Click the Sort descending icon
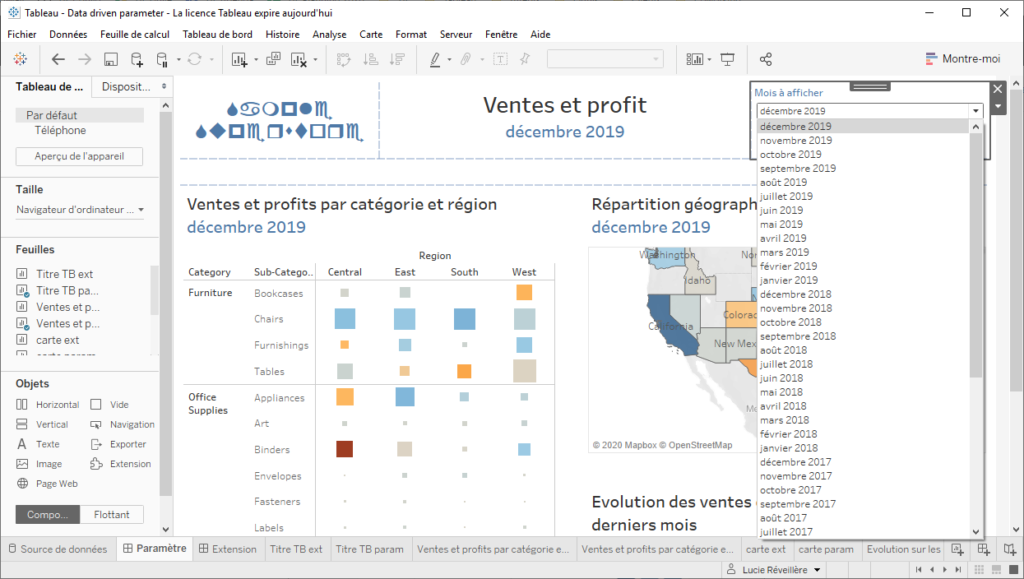 point(397,59)
